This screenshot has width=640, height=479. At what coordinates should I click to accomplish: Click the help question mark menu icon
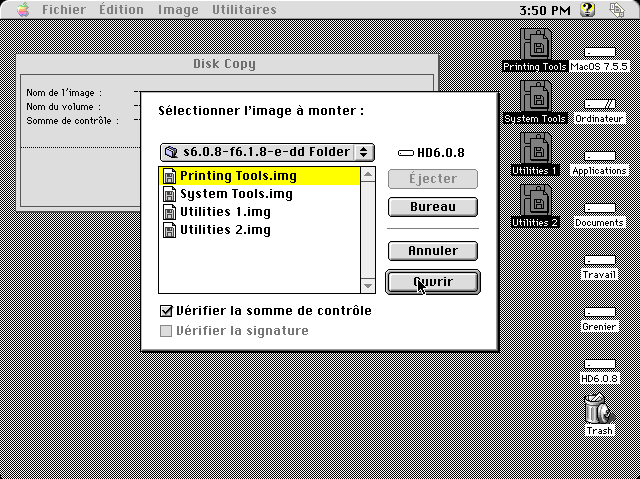[588, 10]
